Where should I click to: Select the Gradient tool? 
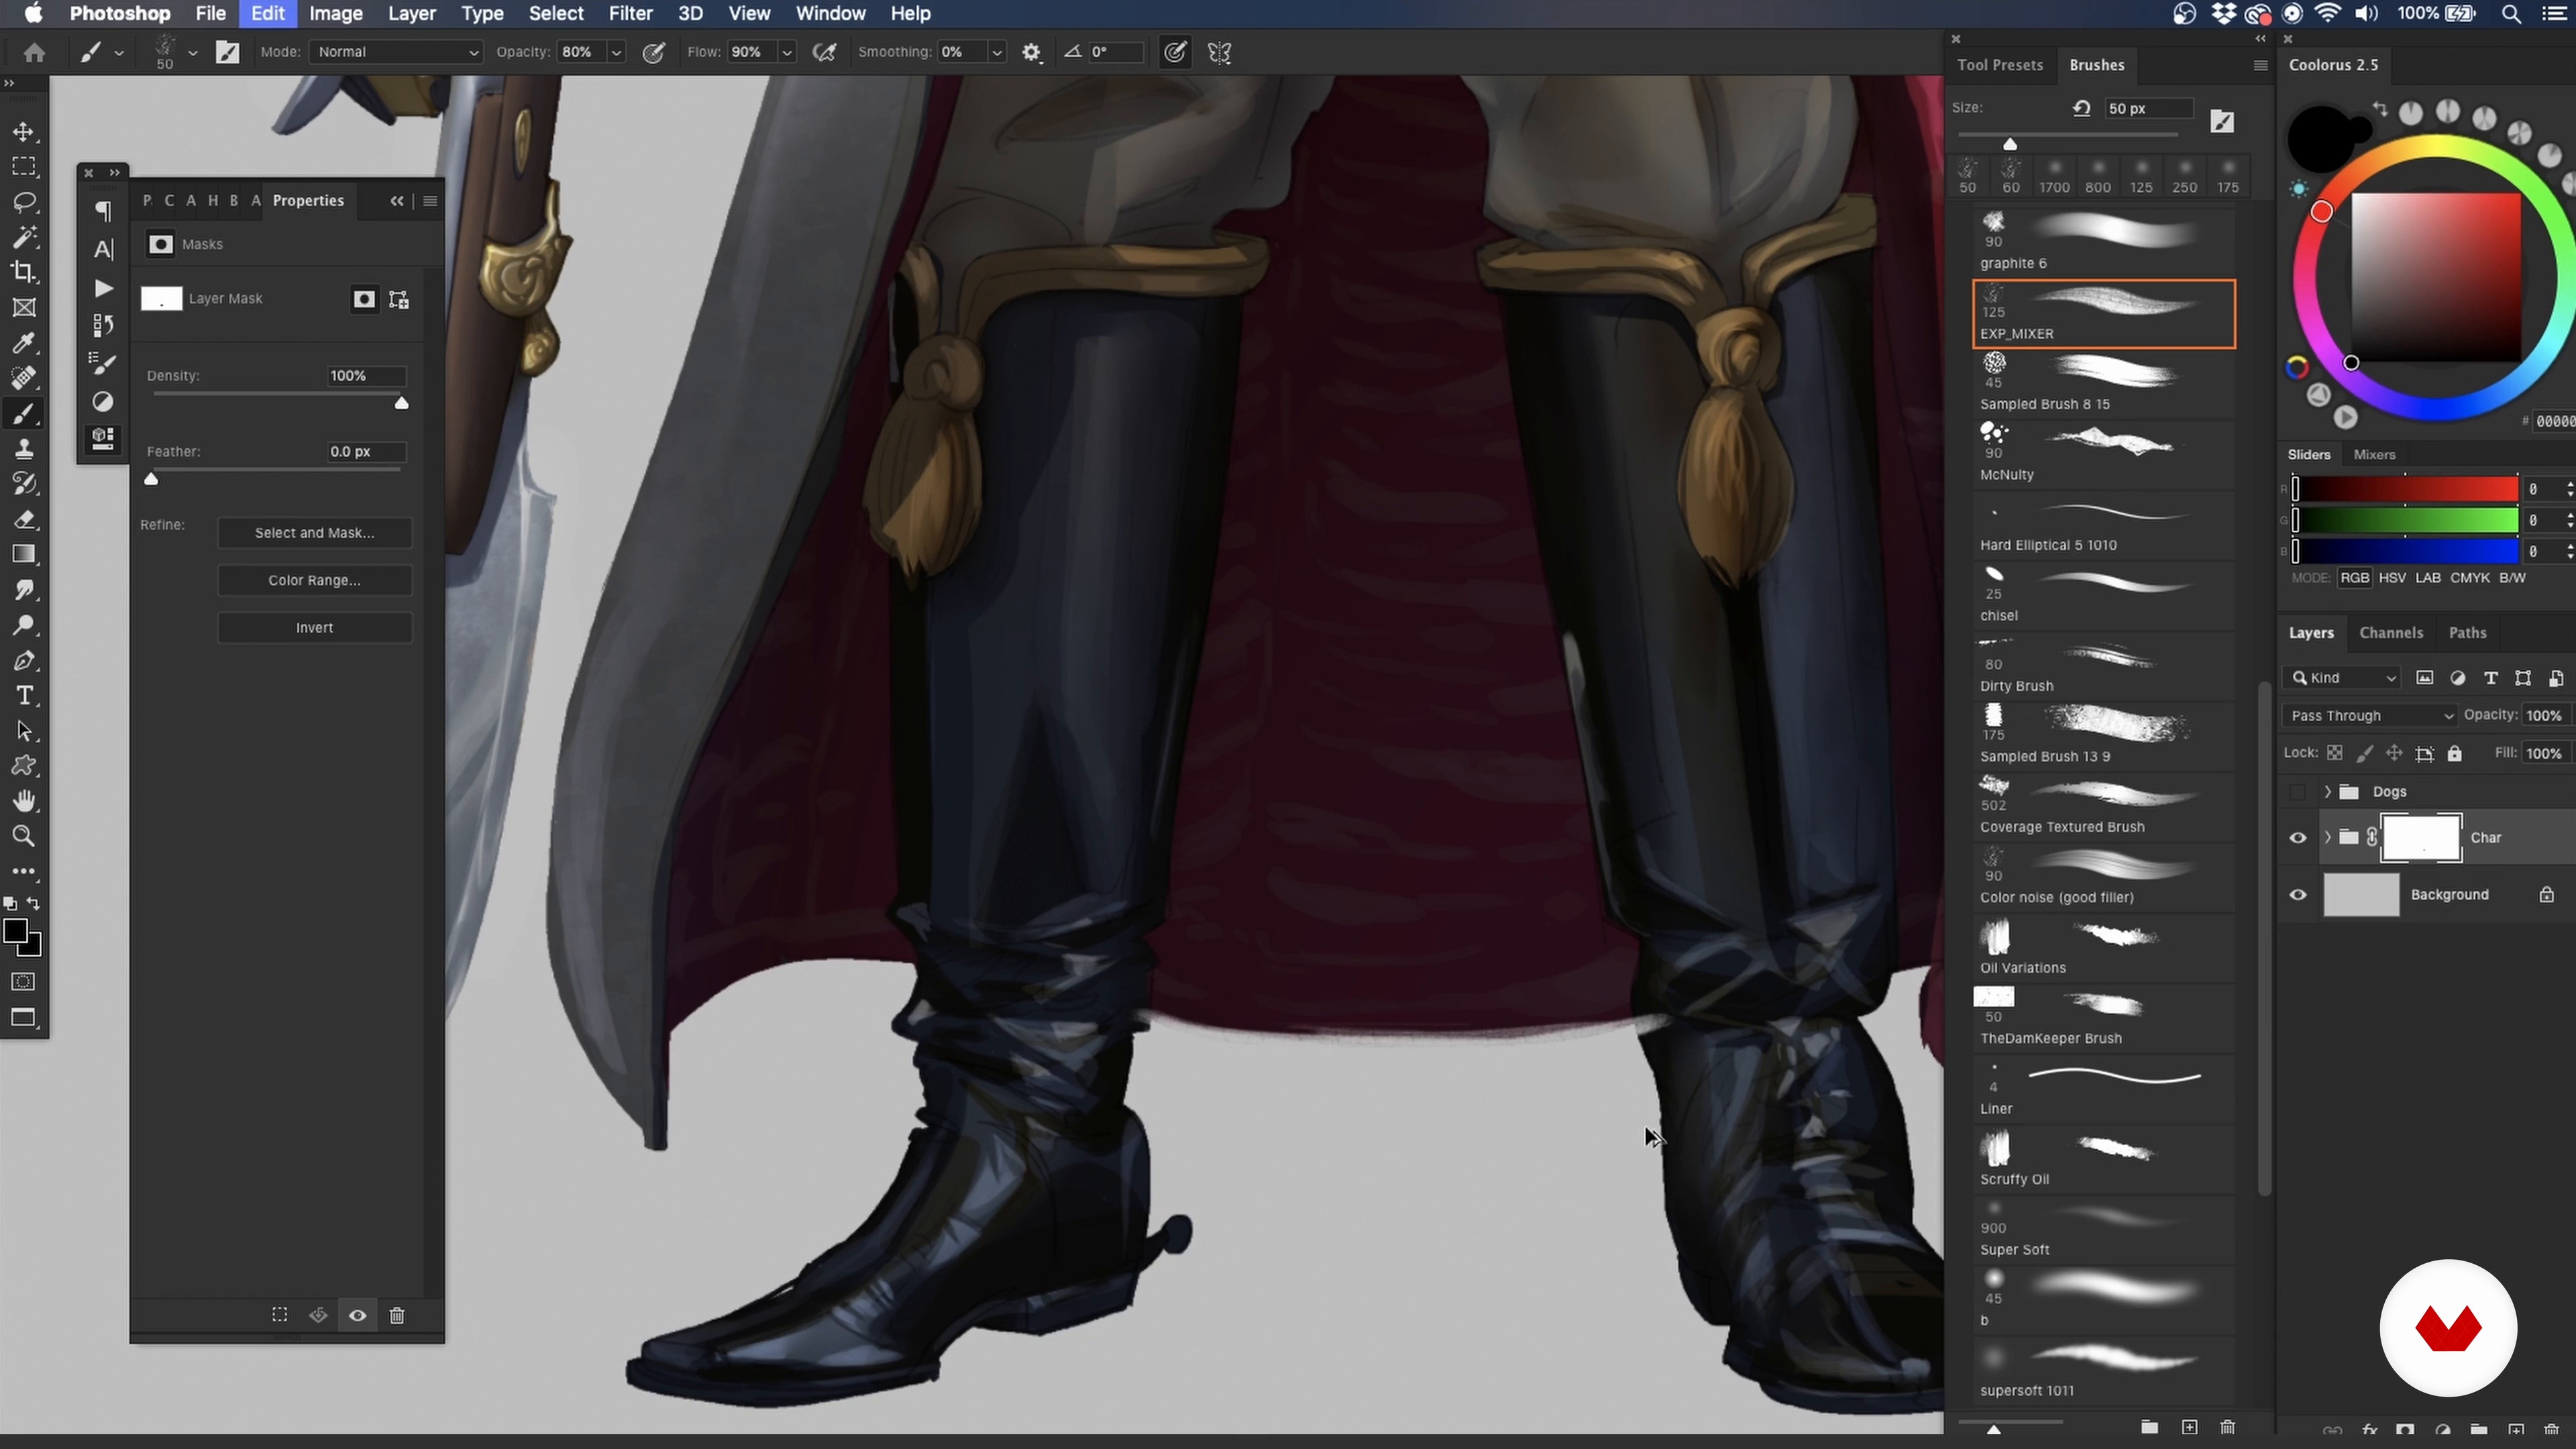coord(24,554)
